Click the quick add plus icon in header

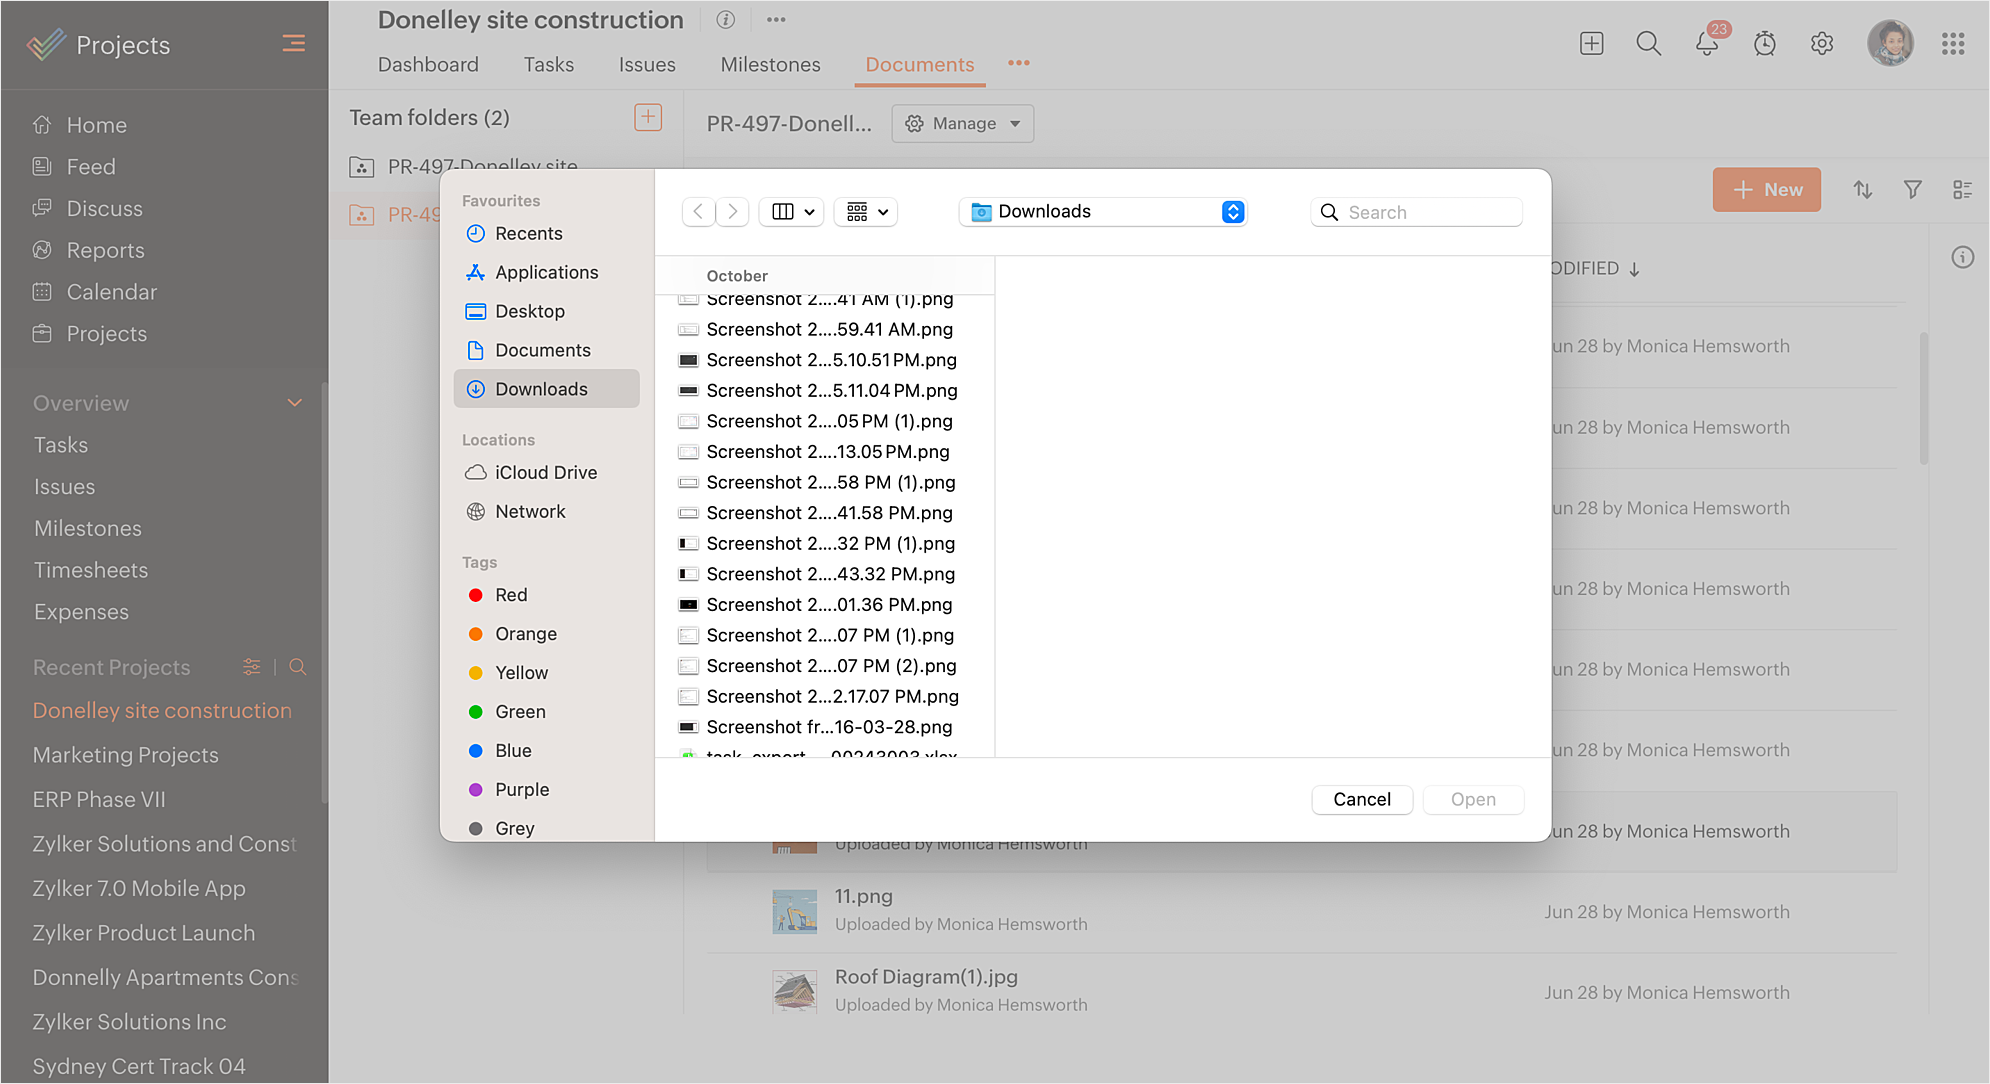[1592, 44]
